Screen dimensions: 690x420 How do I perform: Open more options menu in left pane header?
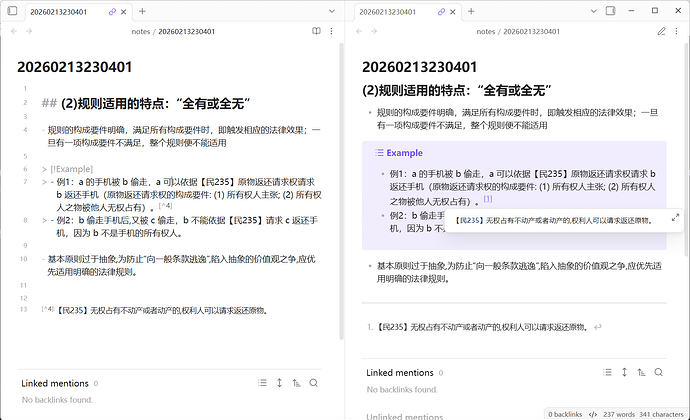[x=333, y=31]
